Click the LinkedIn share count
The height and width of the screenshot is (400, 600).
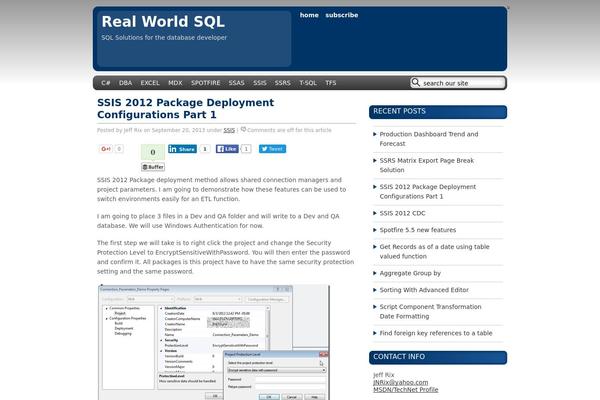point(205,149)
